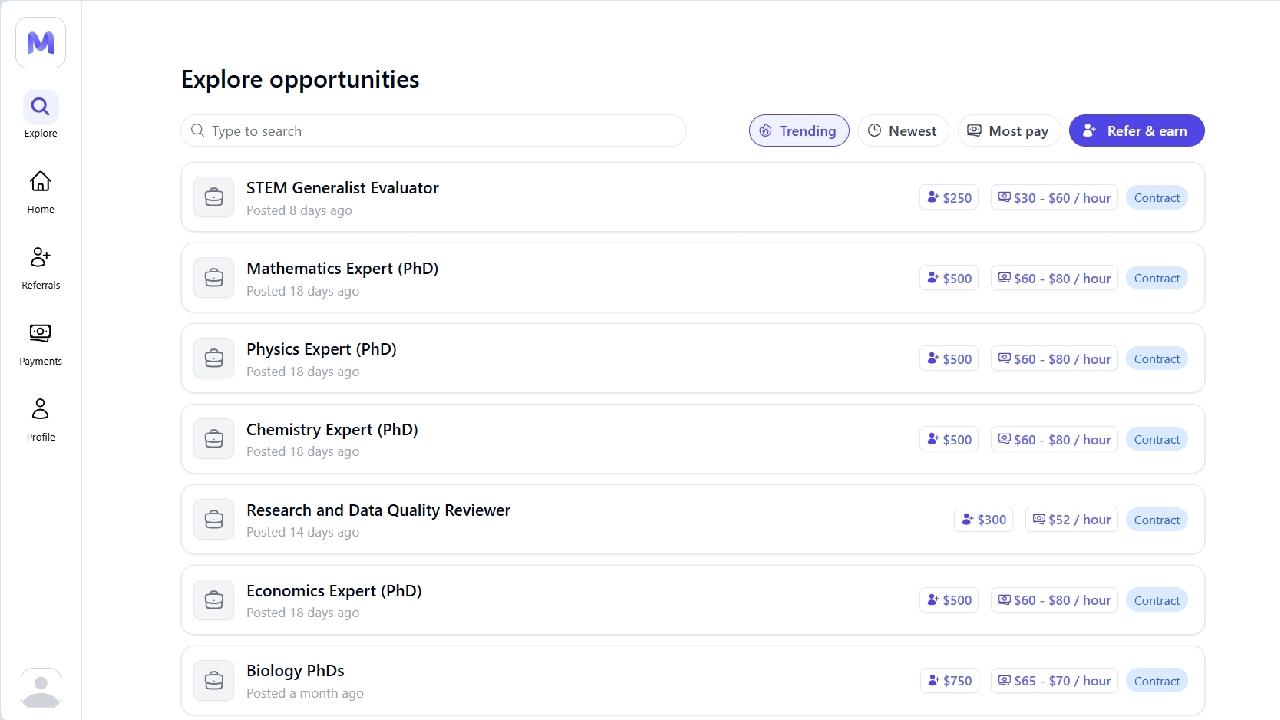Open the Payments sidebar icon
The image size is (1280, 720).
pos(41,334)
